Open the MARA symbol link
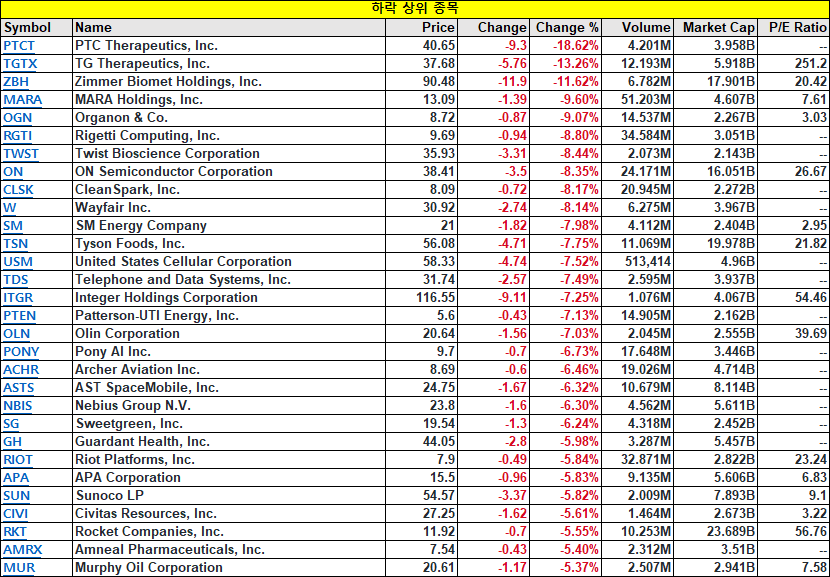The width and height of the screenshot is (830, 577). [x=23, y=100]
